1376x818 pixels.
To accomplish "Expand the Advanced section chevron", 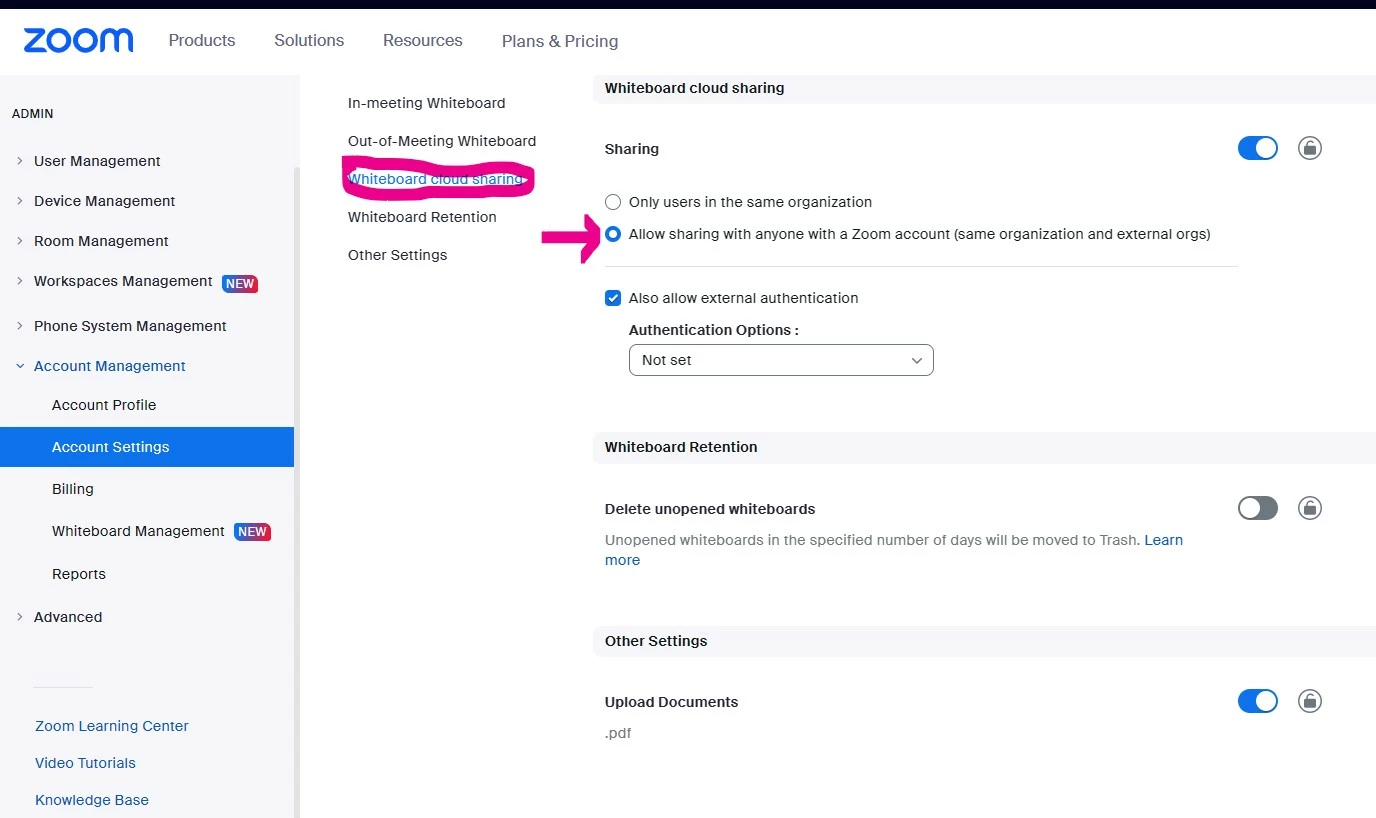I will (x=19, y=617).
